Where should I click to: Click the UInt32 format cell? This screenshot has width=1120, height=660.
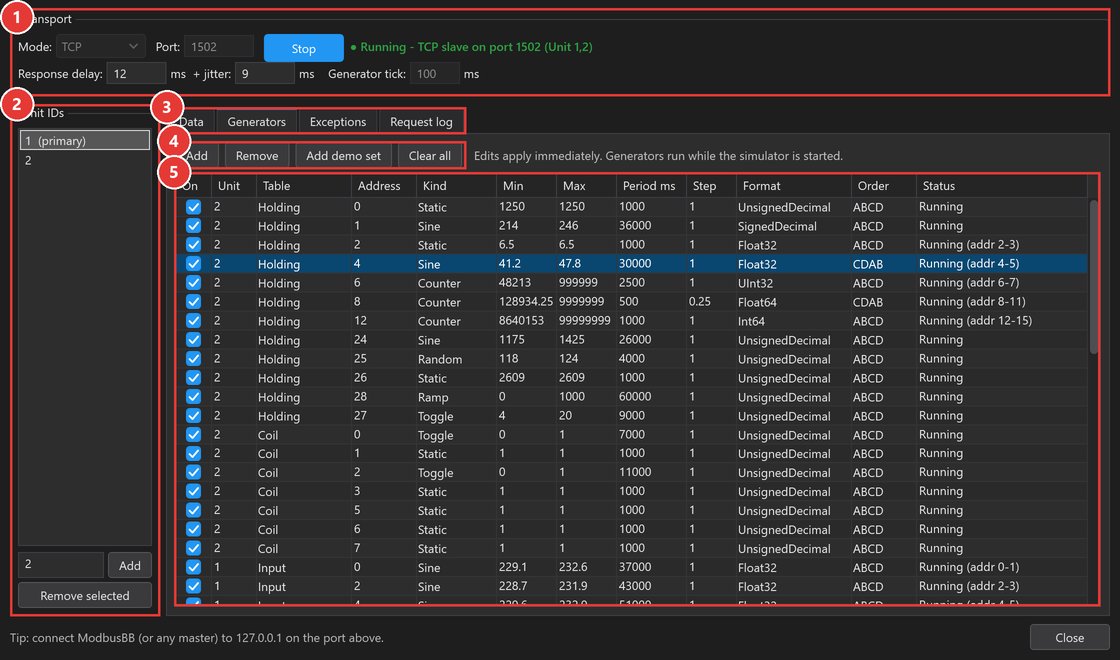coord(793,283)
